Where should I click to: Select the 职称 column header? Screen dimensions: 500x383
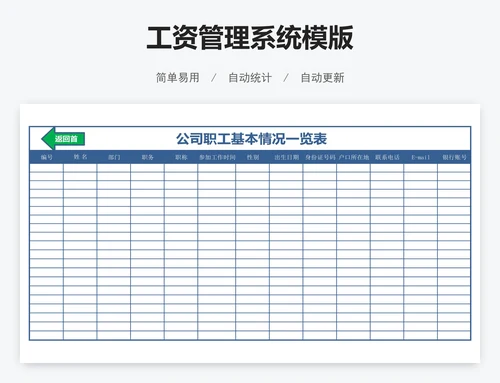click(181, 157)
